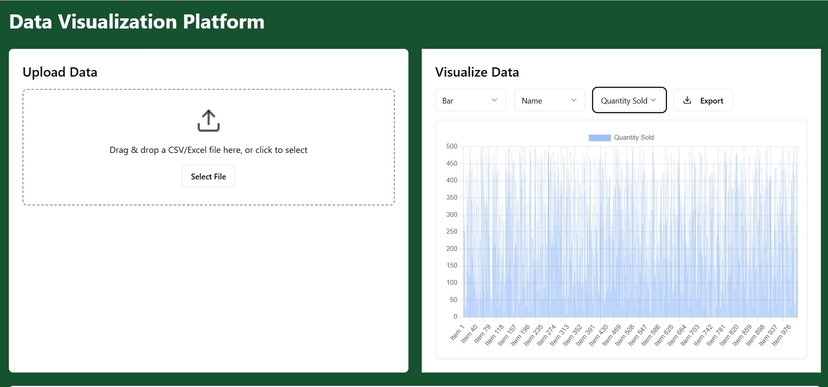
Task: Click the Item 235 axis label
Action: tap(533, 334)
